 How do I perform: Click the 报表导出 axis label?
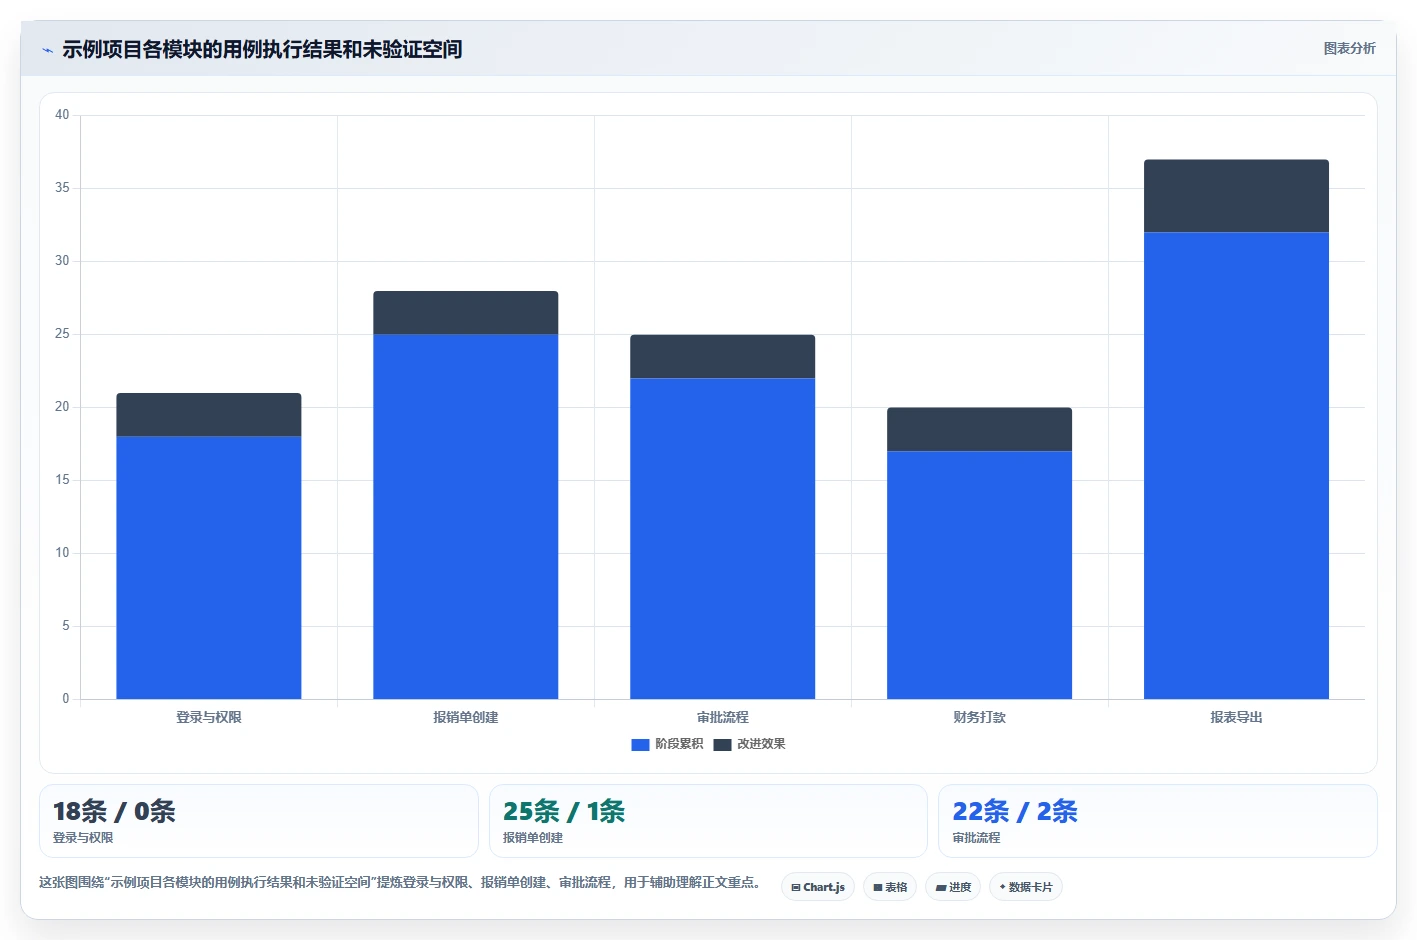tap(1237, 717)
